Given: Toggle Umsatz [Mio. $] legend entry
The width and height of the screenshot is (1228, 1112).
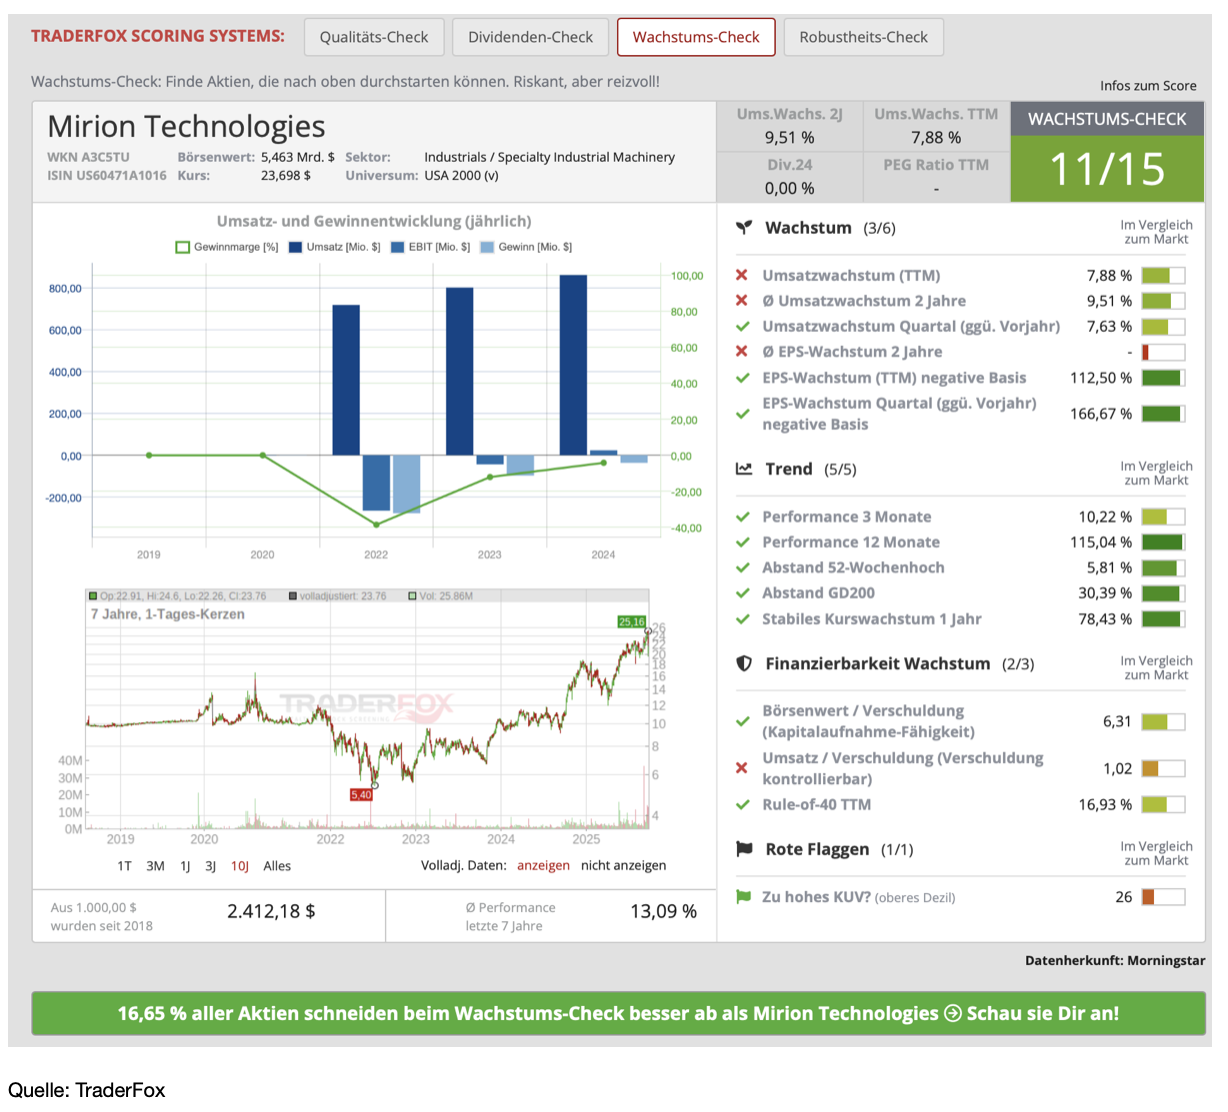Looking at the screenshot, I should pyautogui.click(x=335, y=247).
